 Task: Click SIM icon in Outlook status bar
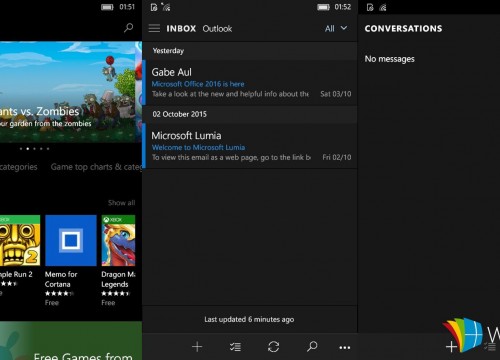154,7
